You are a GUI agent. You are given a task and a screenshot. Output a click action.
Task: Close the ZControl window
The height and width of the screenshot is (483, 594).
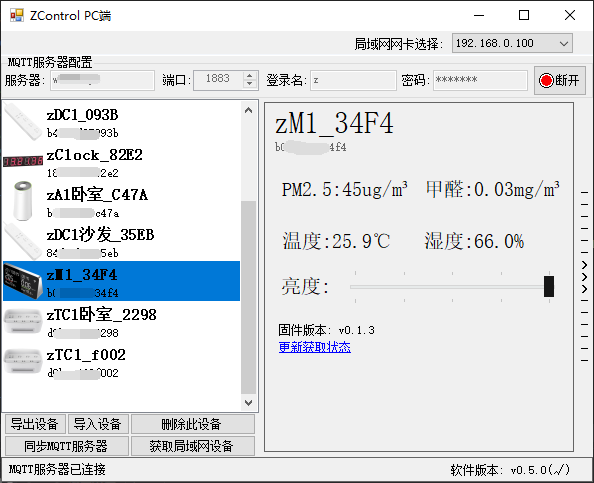[x=570, y=16]
